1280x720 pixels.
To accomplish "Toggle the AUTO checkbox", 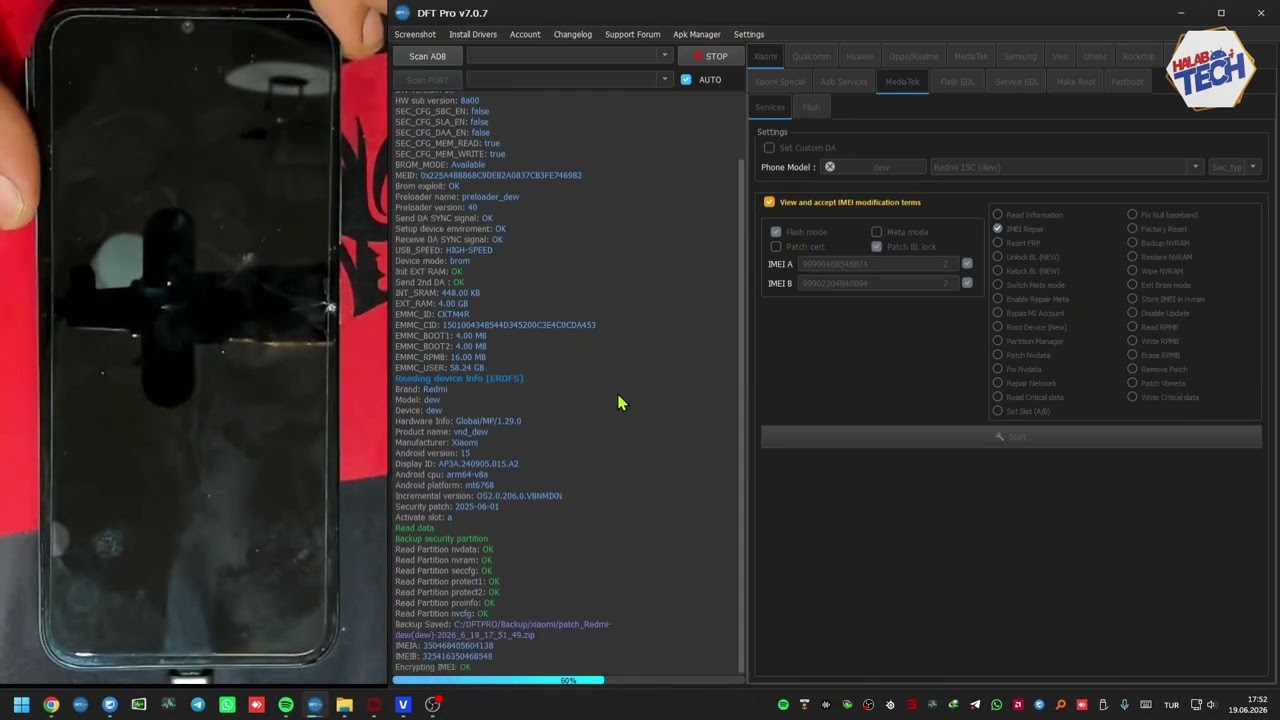I will click(686, 80).
